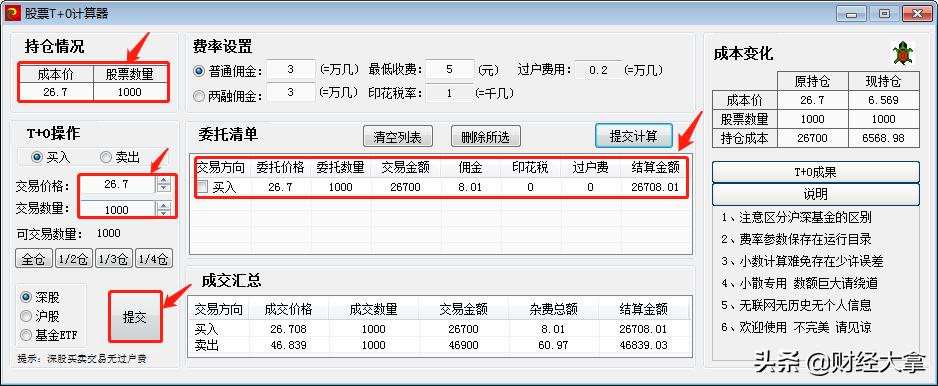Image resolution: width=938 pixels, height=386 pixels.
Task: Click 委托数量 column header
Action: (340, 168)
